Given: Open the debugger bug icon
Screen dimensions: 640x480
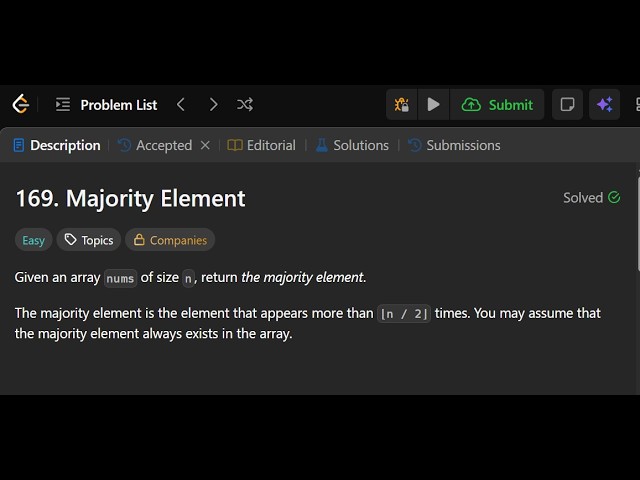Looking at the screenshot, I should pyautogui.click(x=402, y=104).
